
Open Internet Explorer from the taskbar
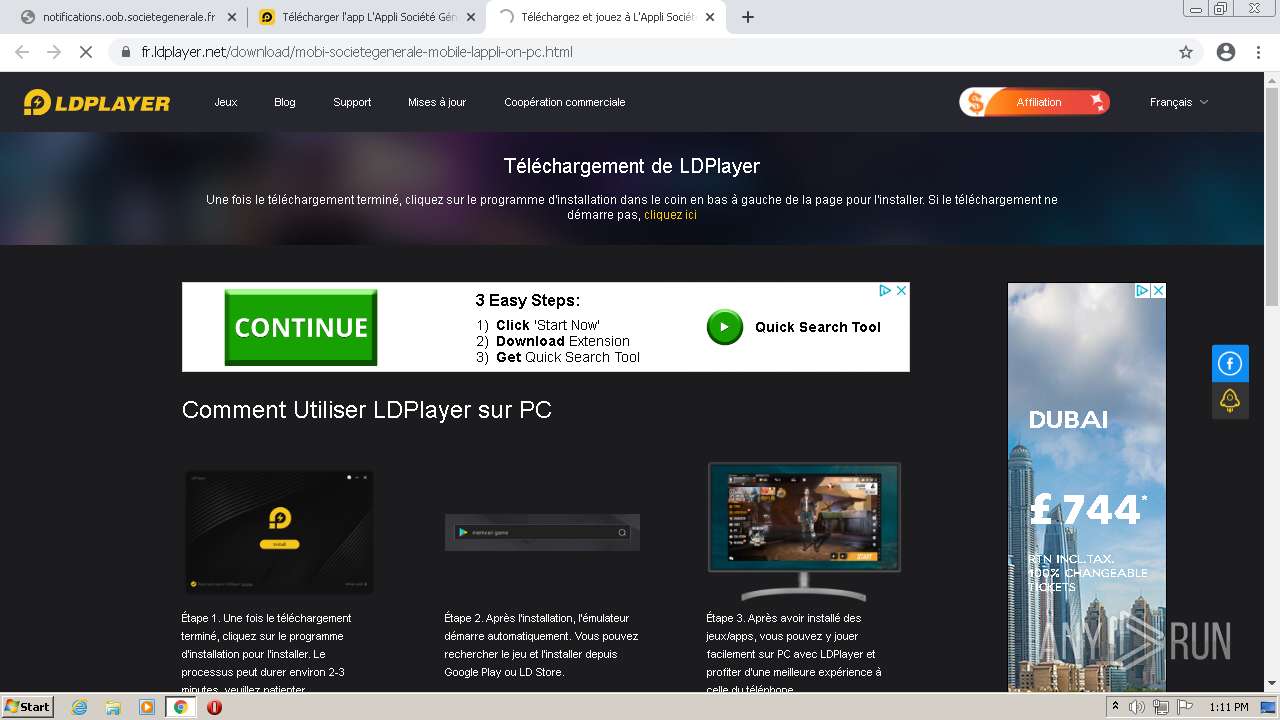pos(79,707)
